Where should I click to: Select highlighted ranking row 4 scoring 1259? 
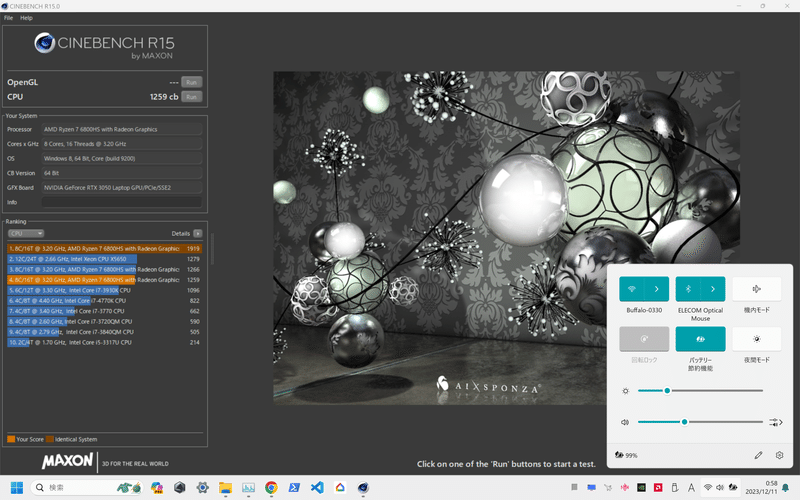pos(105,280)
